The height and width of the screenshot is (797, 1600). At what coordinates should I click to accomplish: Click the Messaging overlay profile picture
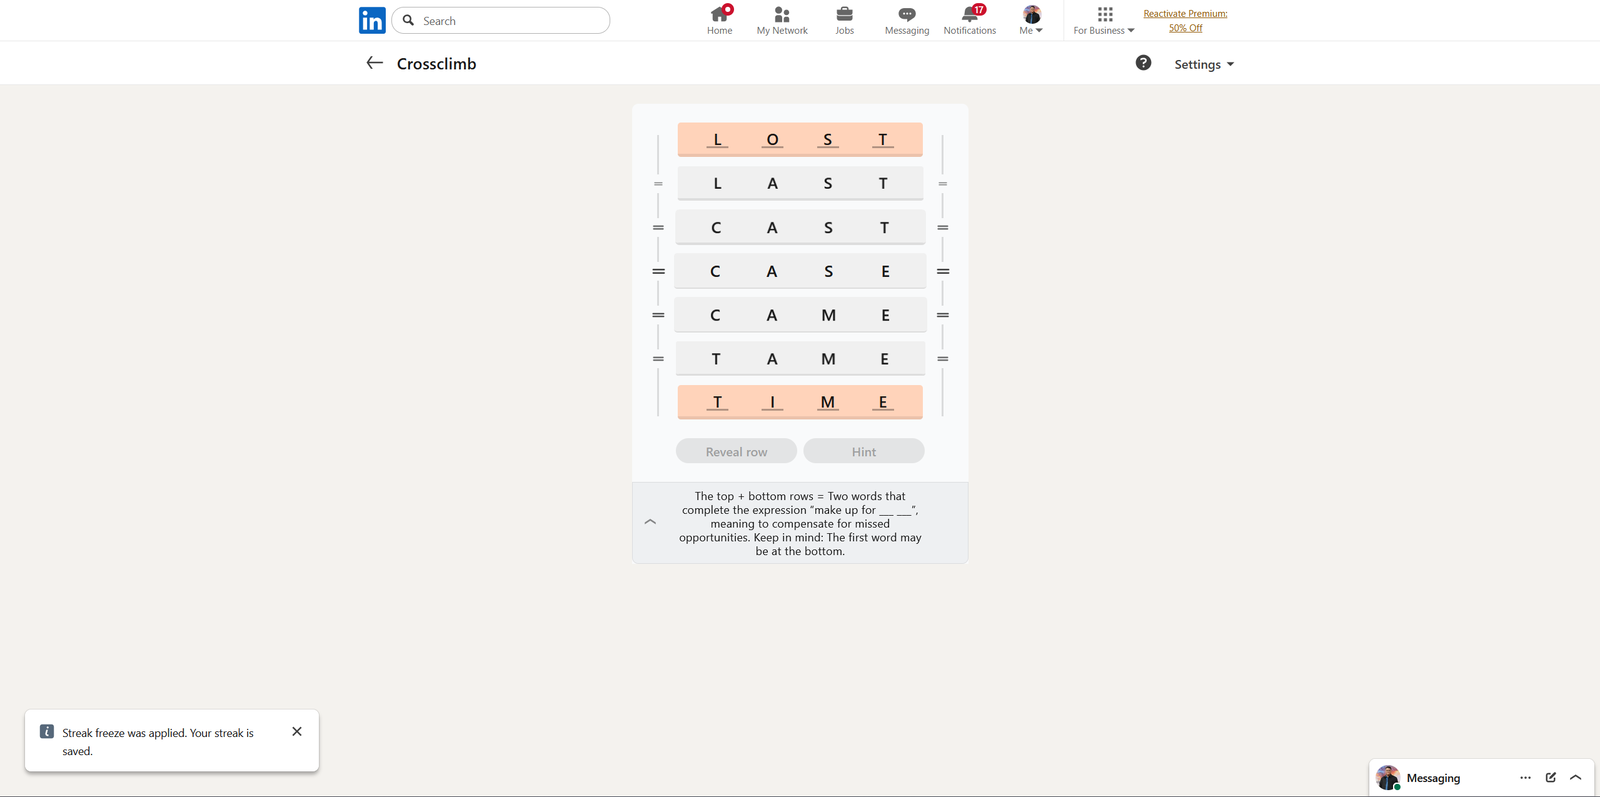click(x=1388, y=777)
